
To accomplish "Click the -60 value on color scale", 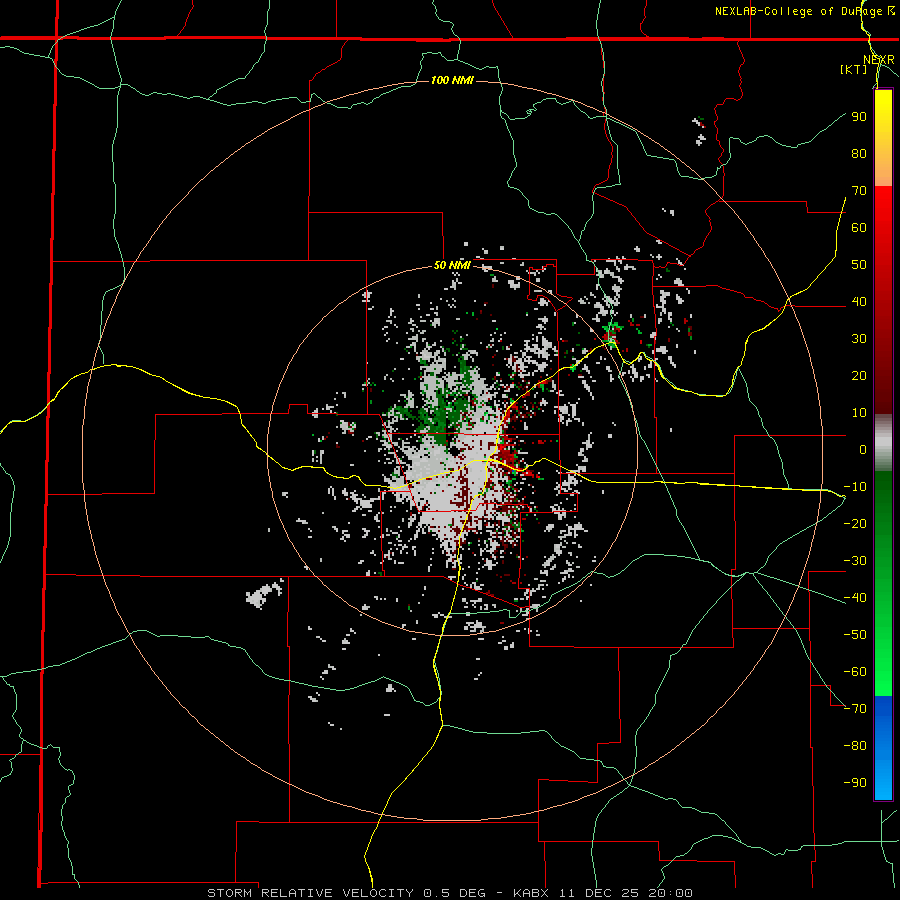I will (855, 672).
